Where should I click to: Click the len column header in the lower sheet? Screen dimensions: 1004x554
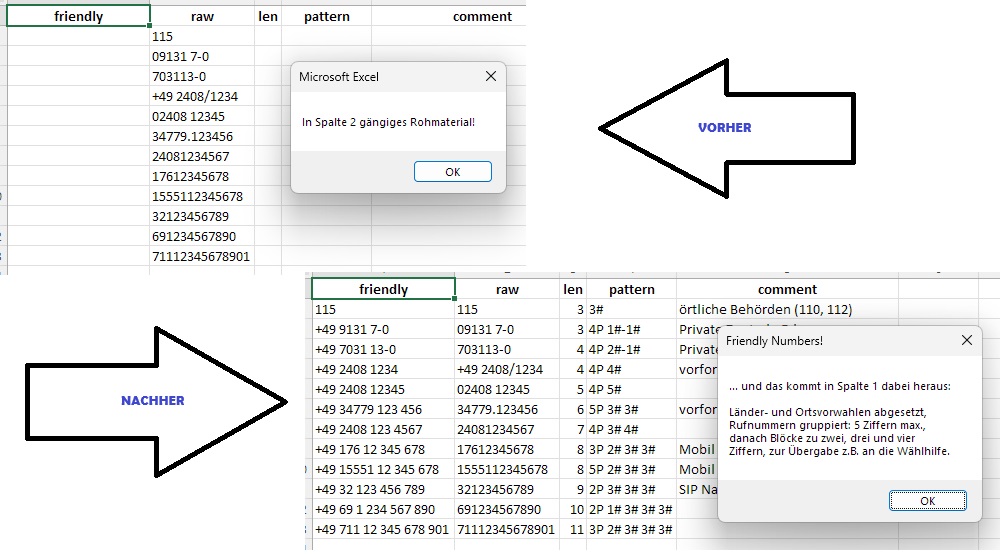[573, 289]
